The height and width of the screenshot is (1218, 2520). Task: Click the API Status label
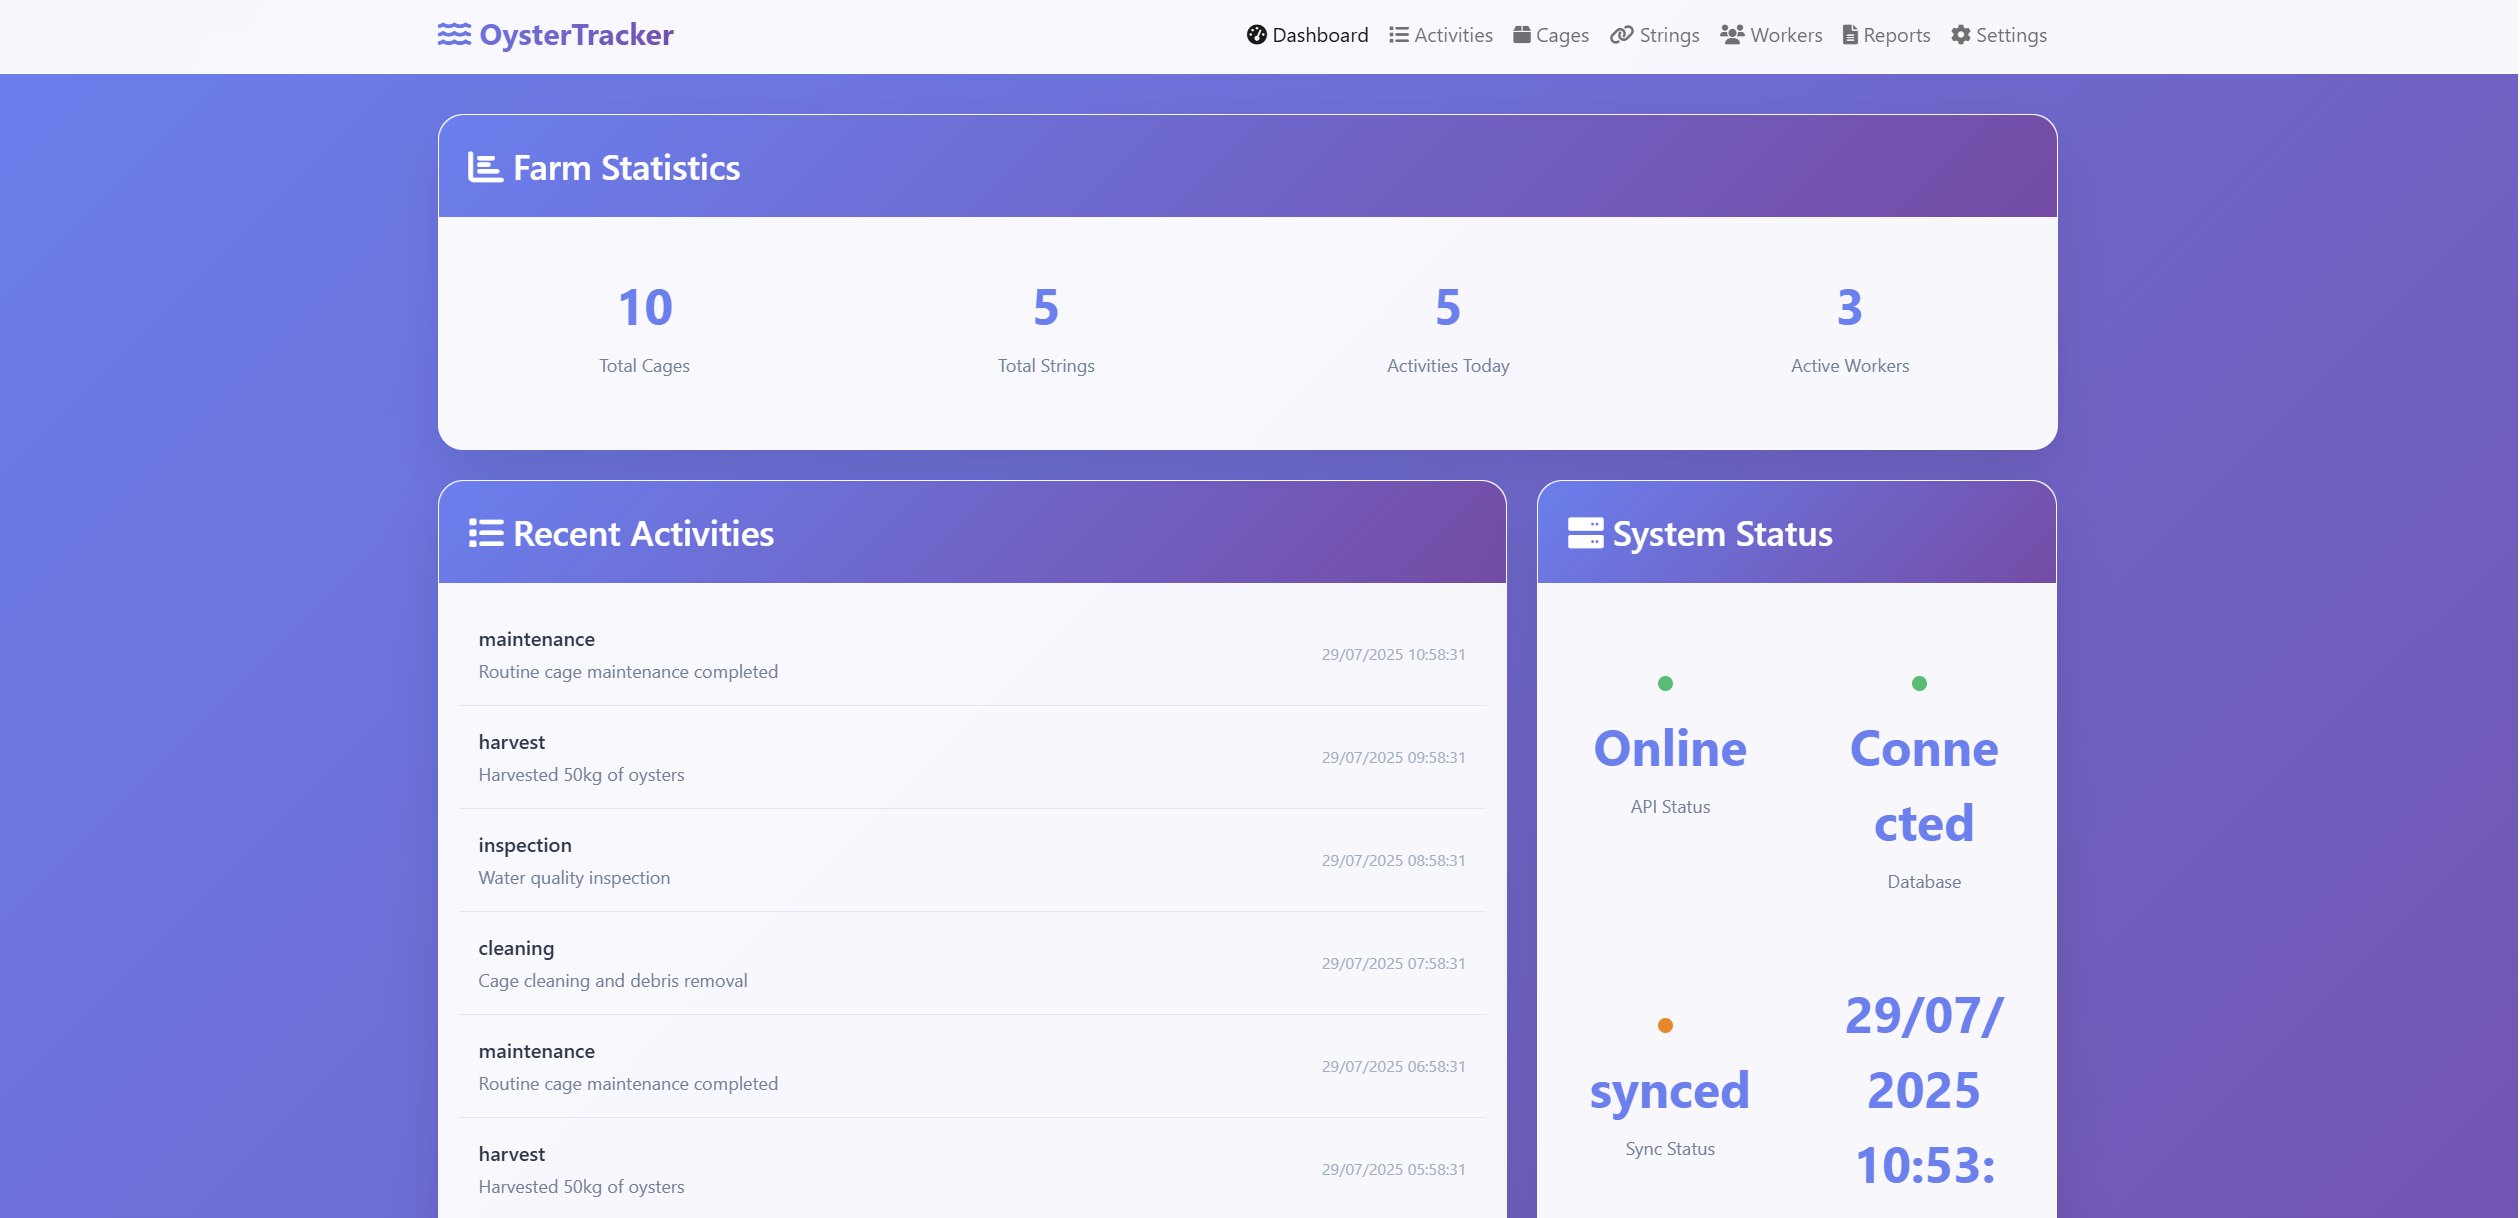(1670, 807)
